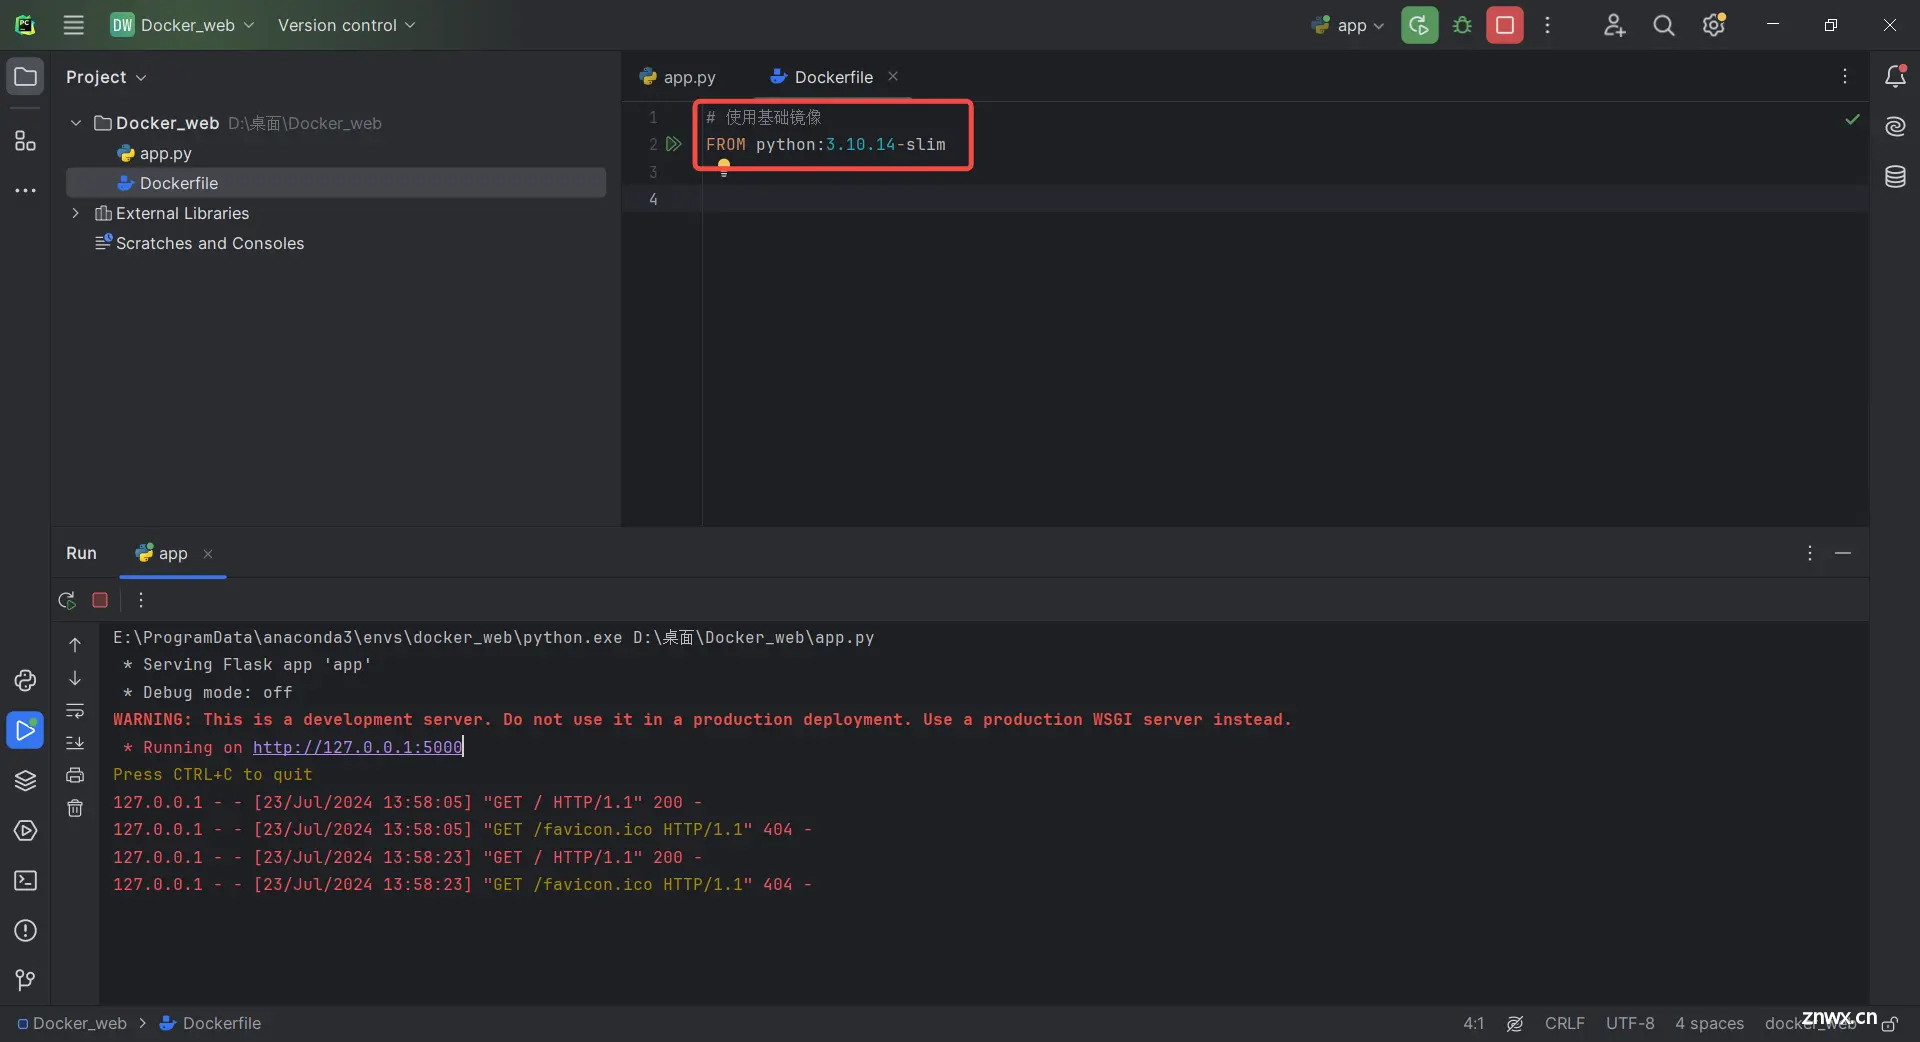Image resolution: width=1920 pixels, height=1042 pixels.
Task: Open the Project tool window
Action: pyautogui.click(x=25, y=77)
